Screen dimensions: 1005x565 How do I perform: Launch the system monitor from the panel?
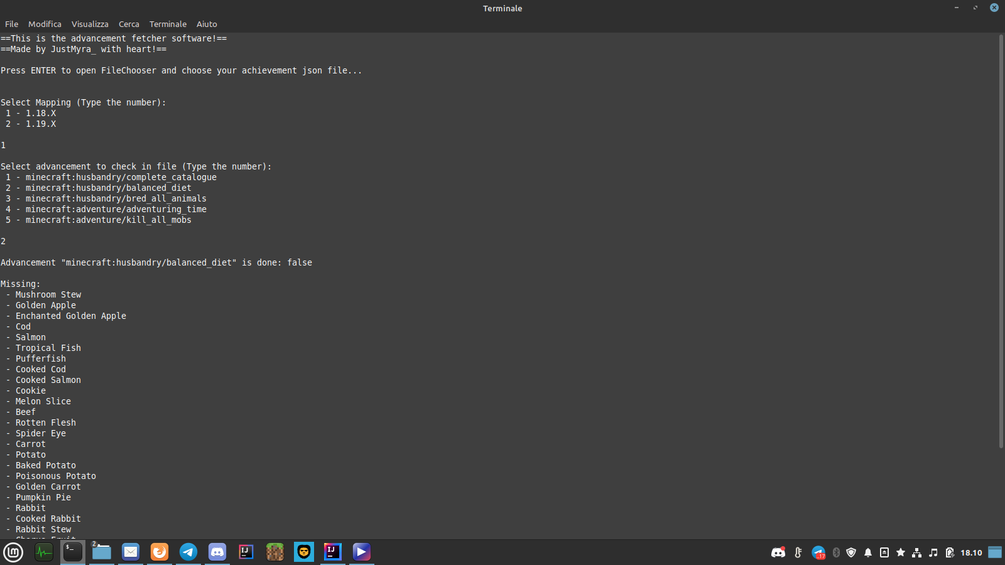[44, 552]
